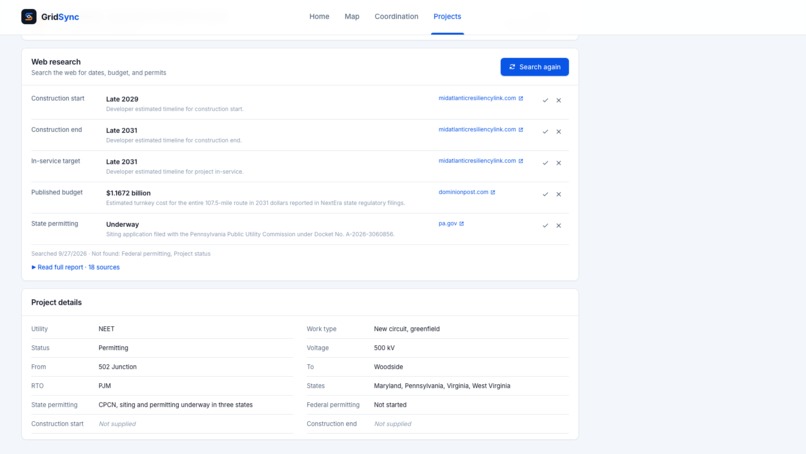Click the PJM RTO value
Screen dimensions: 806x454
[104, 386]
